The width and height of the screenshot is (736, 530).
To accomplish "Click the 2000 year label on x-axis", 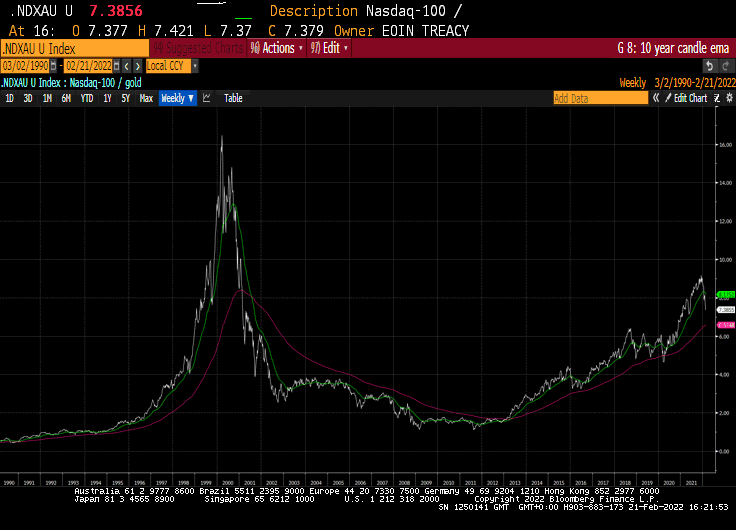I will (228, 483).
